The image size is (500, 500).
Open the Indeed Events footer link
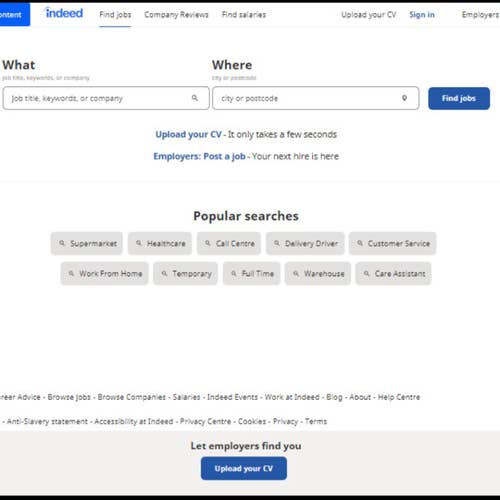[x=232, y=397]
